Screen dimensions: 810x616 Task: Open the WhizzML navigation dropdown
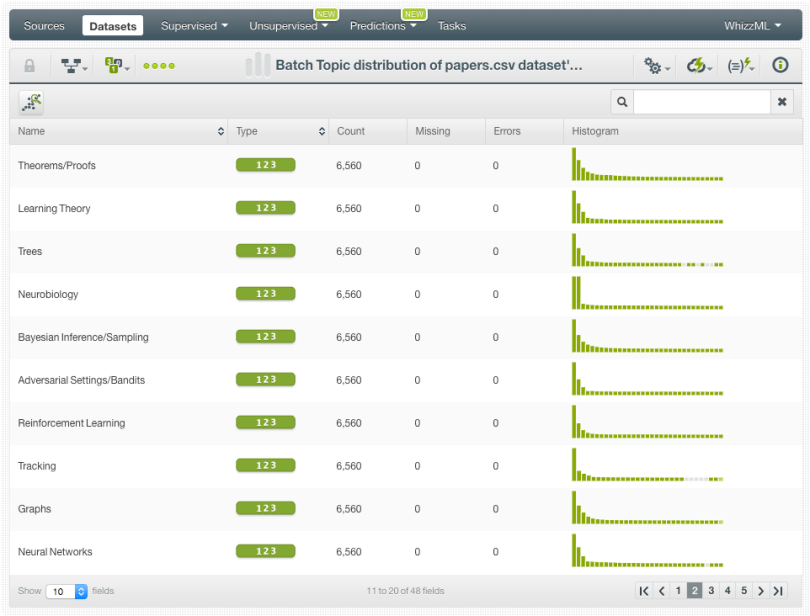(752, 26)
